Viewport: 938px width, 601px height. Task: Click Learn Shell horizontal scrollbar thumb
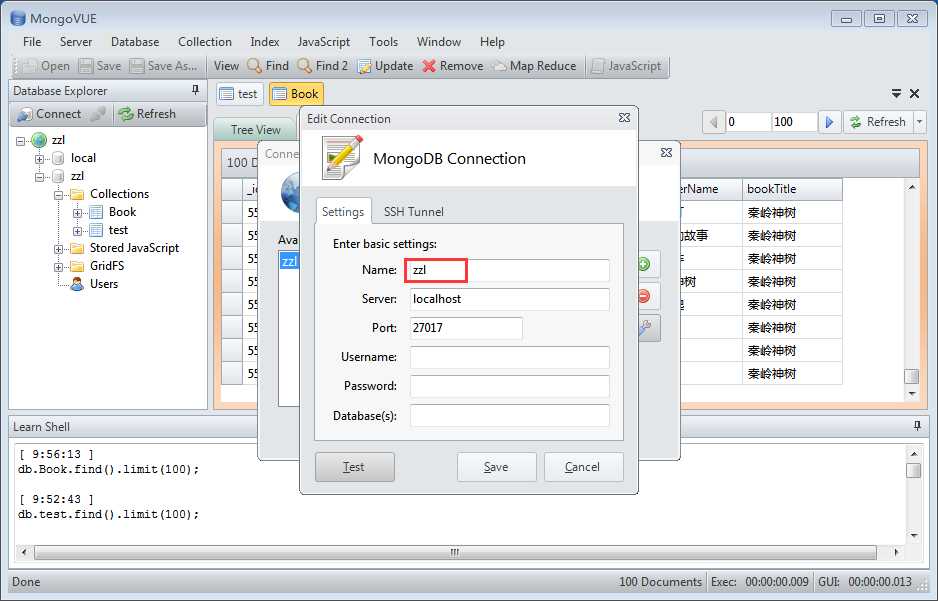click(455, 552)
